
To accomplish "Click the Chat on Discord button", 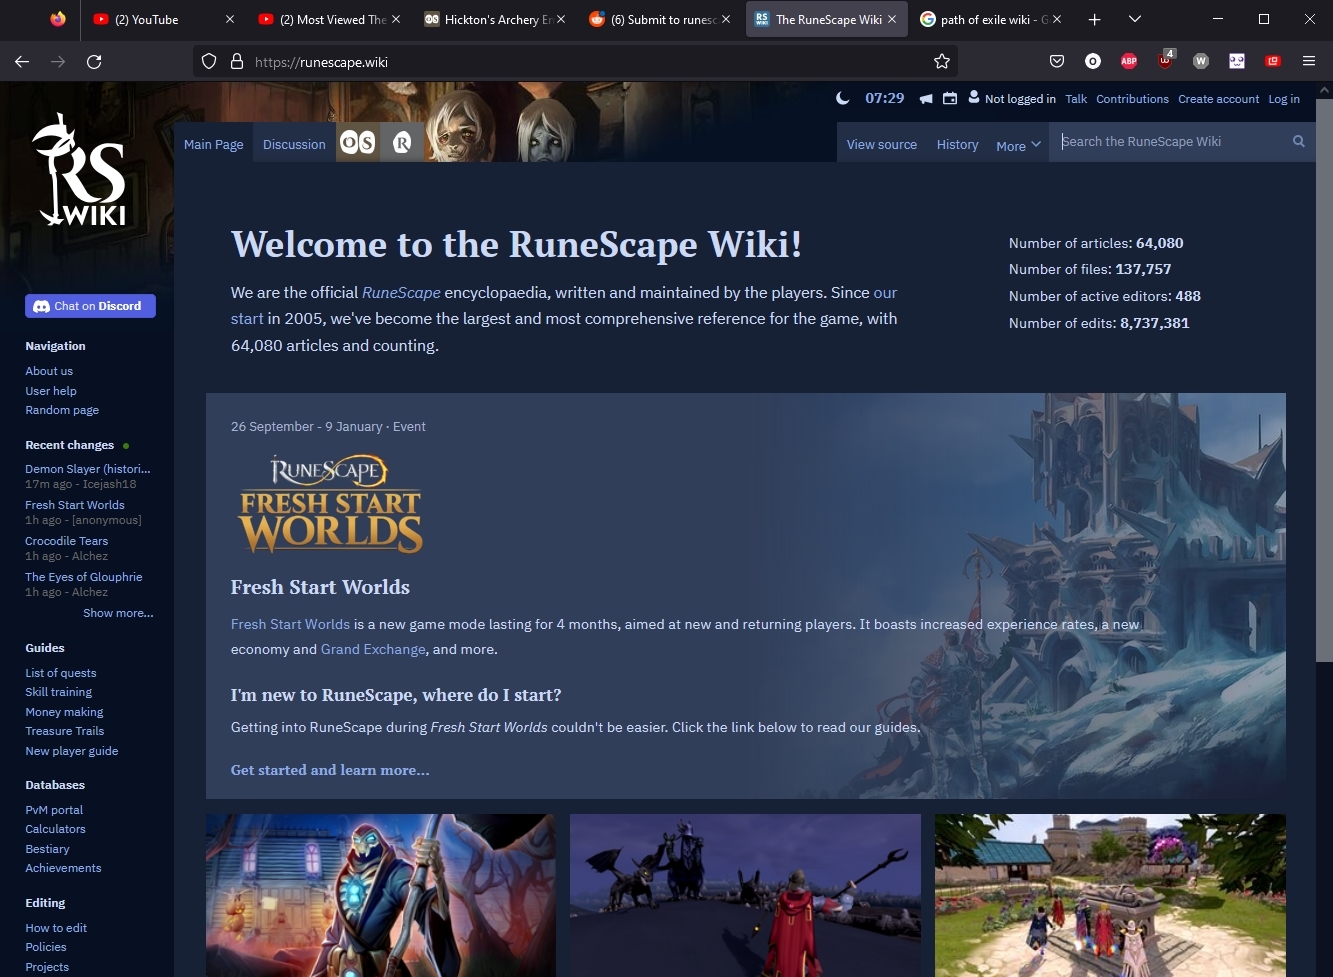I will (90, 306).
